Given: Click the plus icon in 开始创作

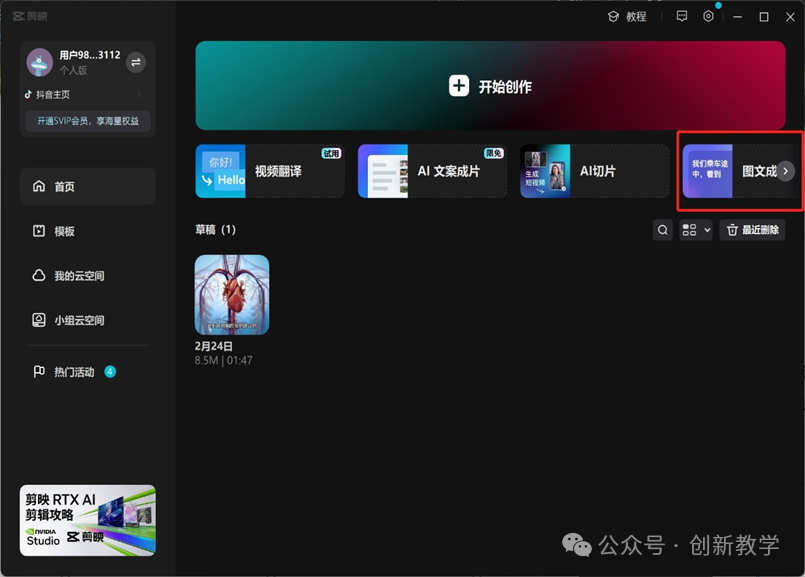Looking at the screenshot, I should click(459, 86).
